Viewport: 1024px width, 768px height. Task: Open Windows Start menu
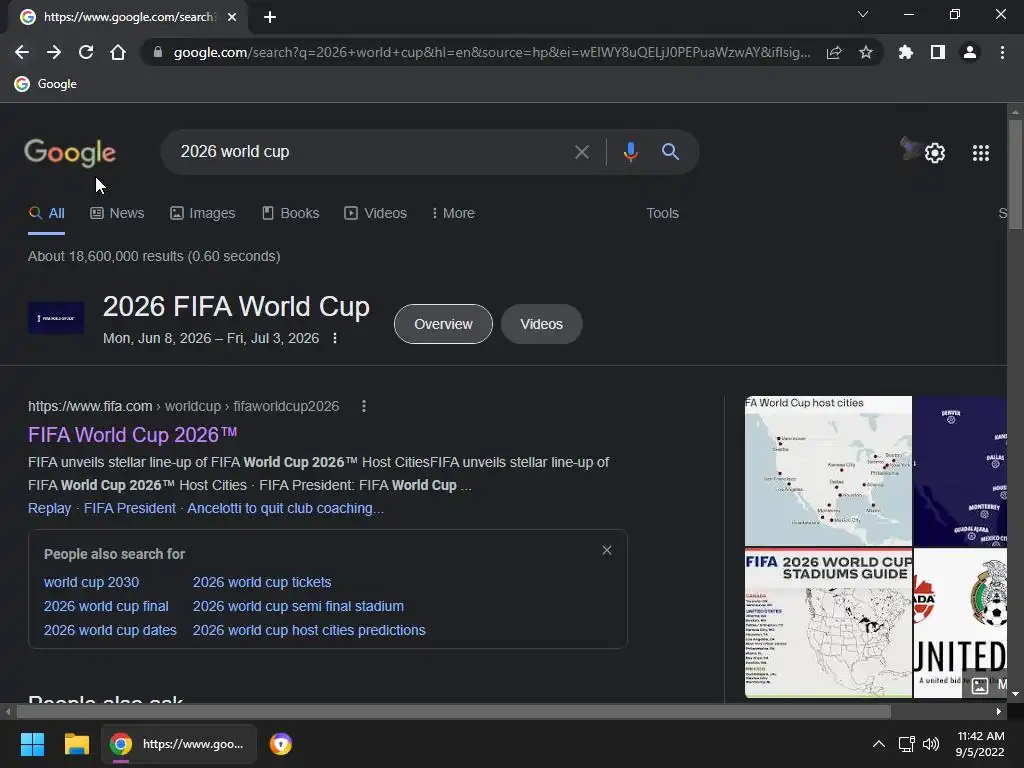coord(32,744)
